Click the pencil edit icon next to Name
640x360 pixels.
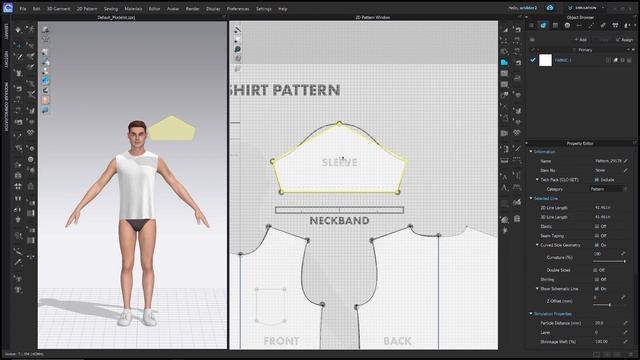click(626, 161)
